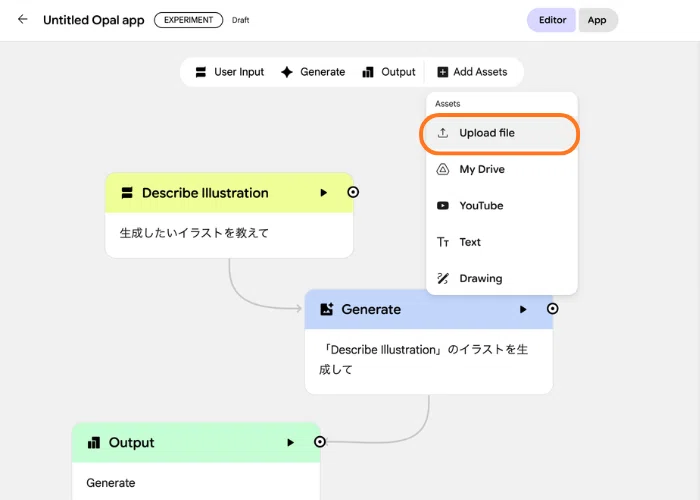The width and height of the screenshot is (700, 500).
Task: Switch to the Editor tab
Action: click(x=552, y=20)
